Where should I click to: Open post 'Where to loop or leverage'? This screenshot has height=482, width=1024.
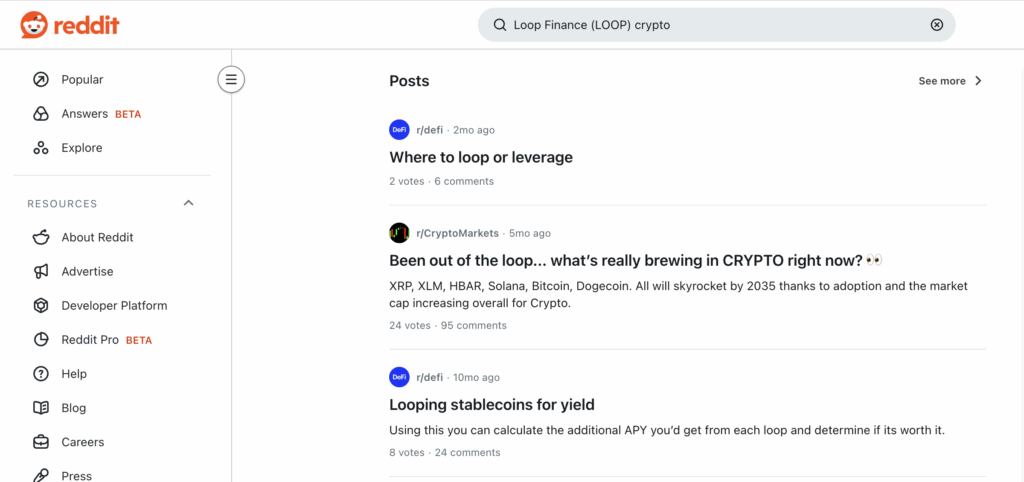[481, 157]
